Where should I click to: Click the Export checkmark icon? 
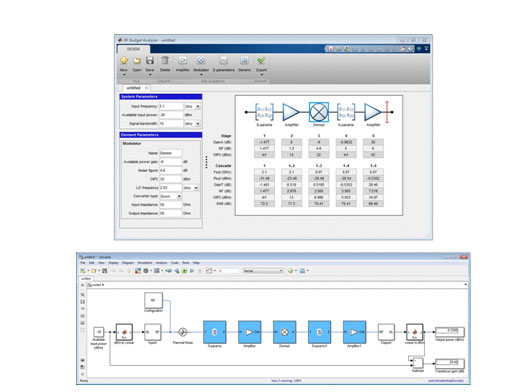(261, 61)
